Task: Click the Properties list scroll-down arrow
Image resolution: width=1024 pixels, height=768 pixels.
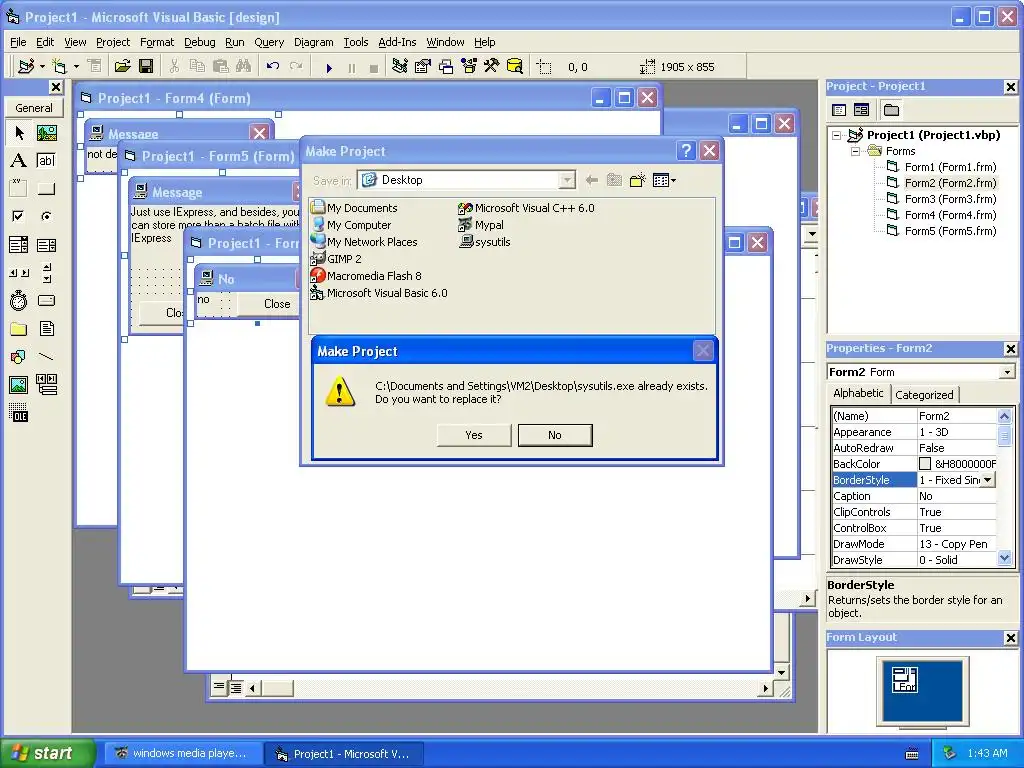Action: (1004, 558)
